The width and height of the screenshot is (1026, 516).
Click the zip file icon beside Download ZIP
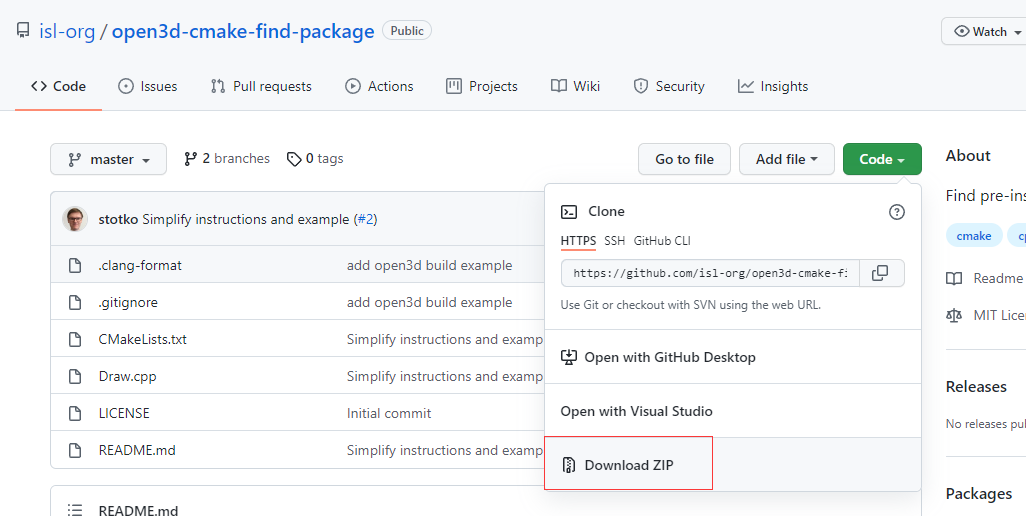pos(569,465)
